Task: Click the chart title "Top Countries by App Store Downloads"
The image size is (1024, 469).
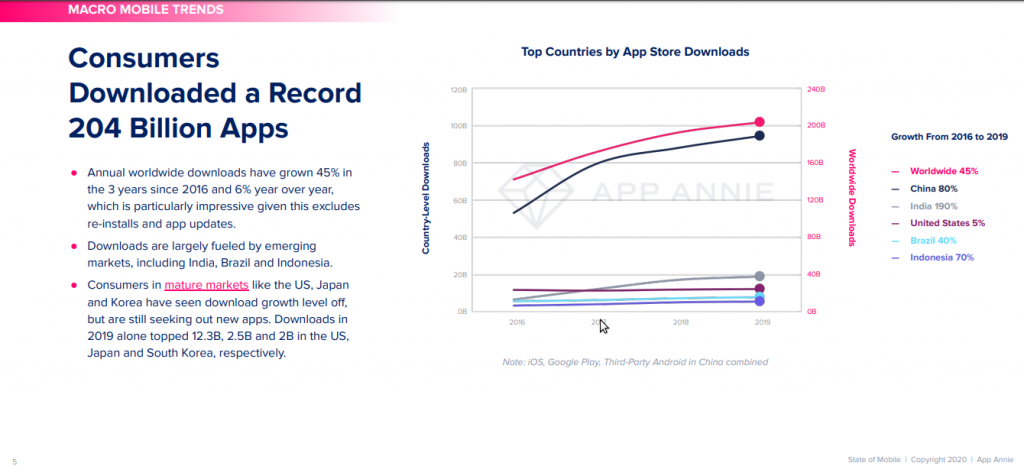Action: coord(635,52)
